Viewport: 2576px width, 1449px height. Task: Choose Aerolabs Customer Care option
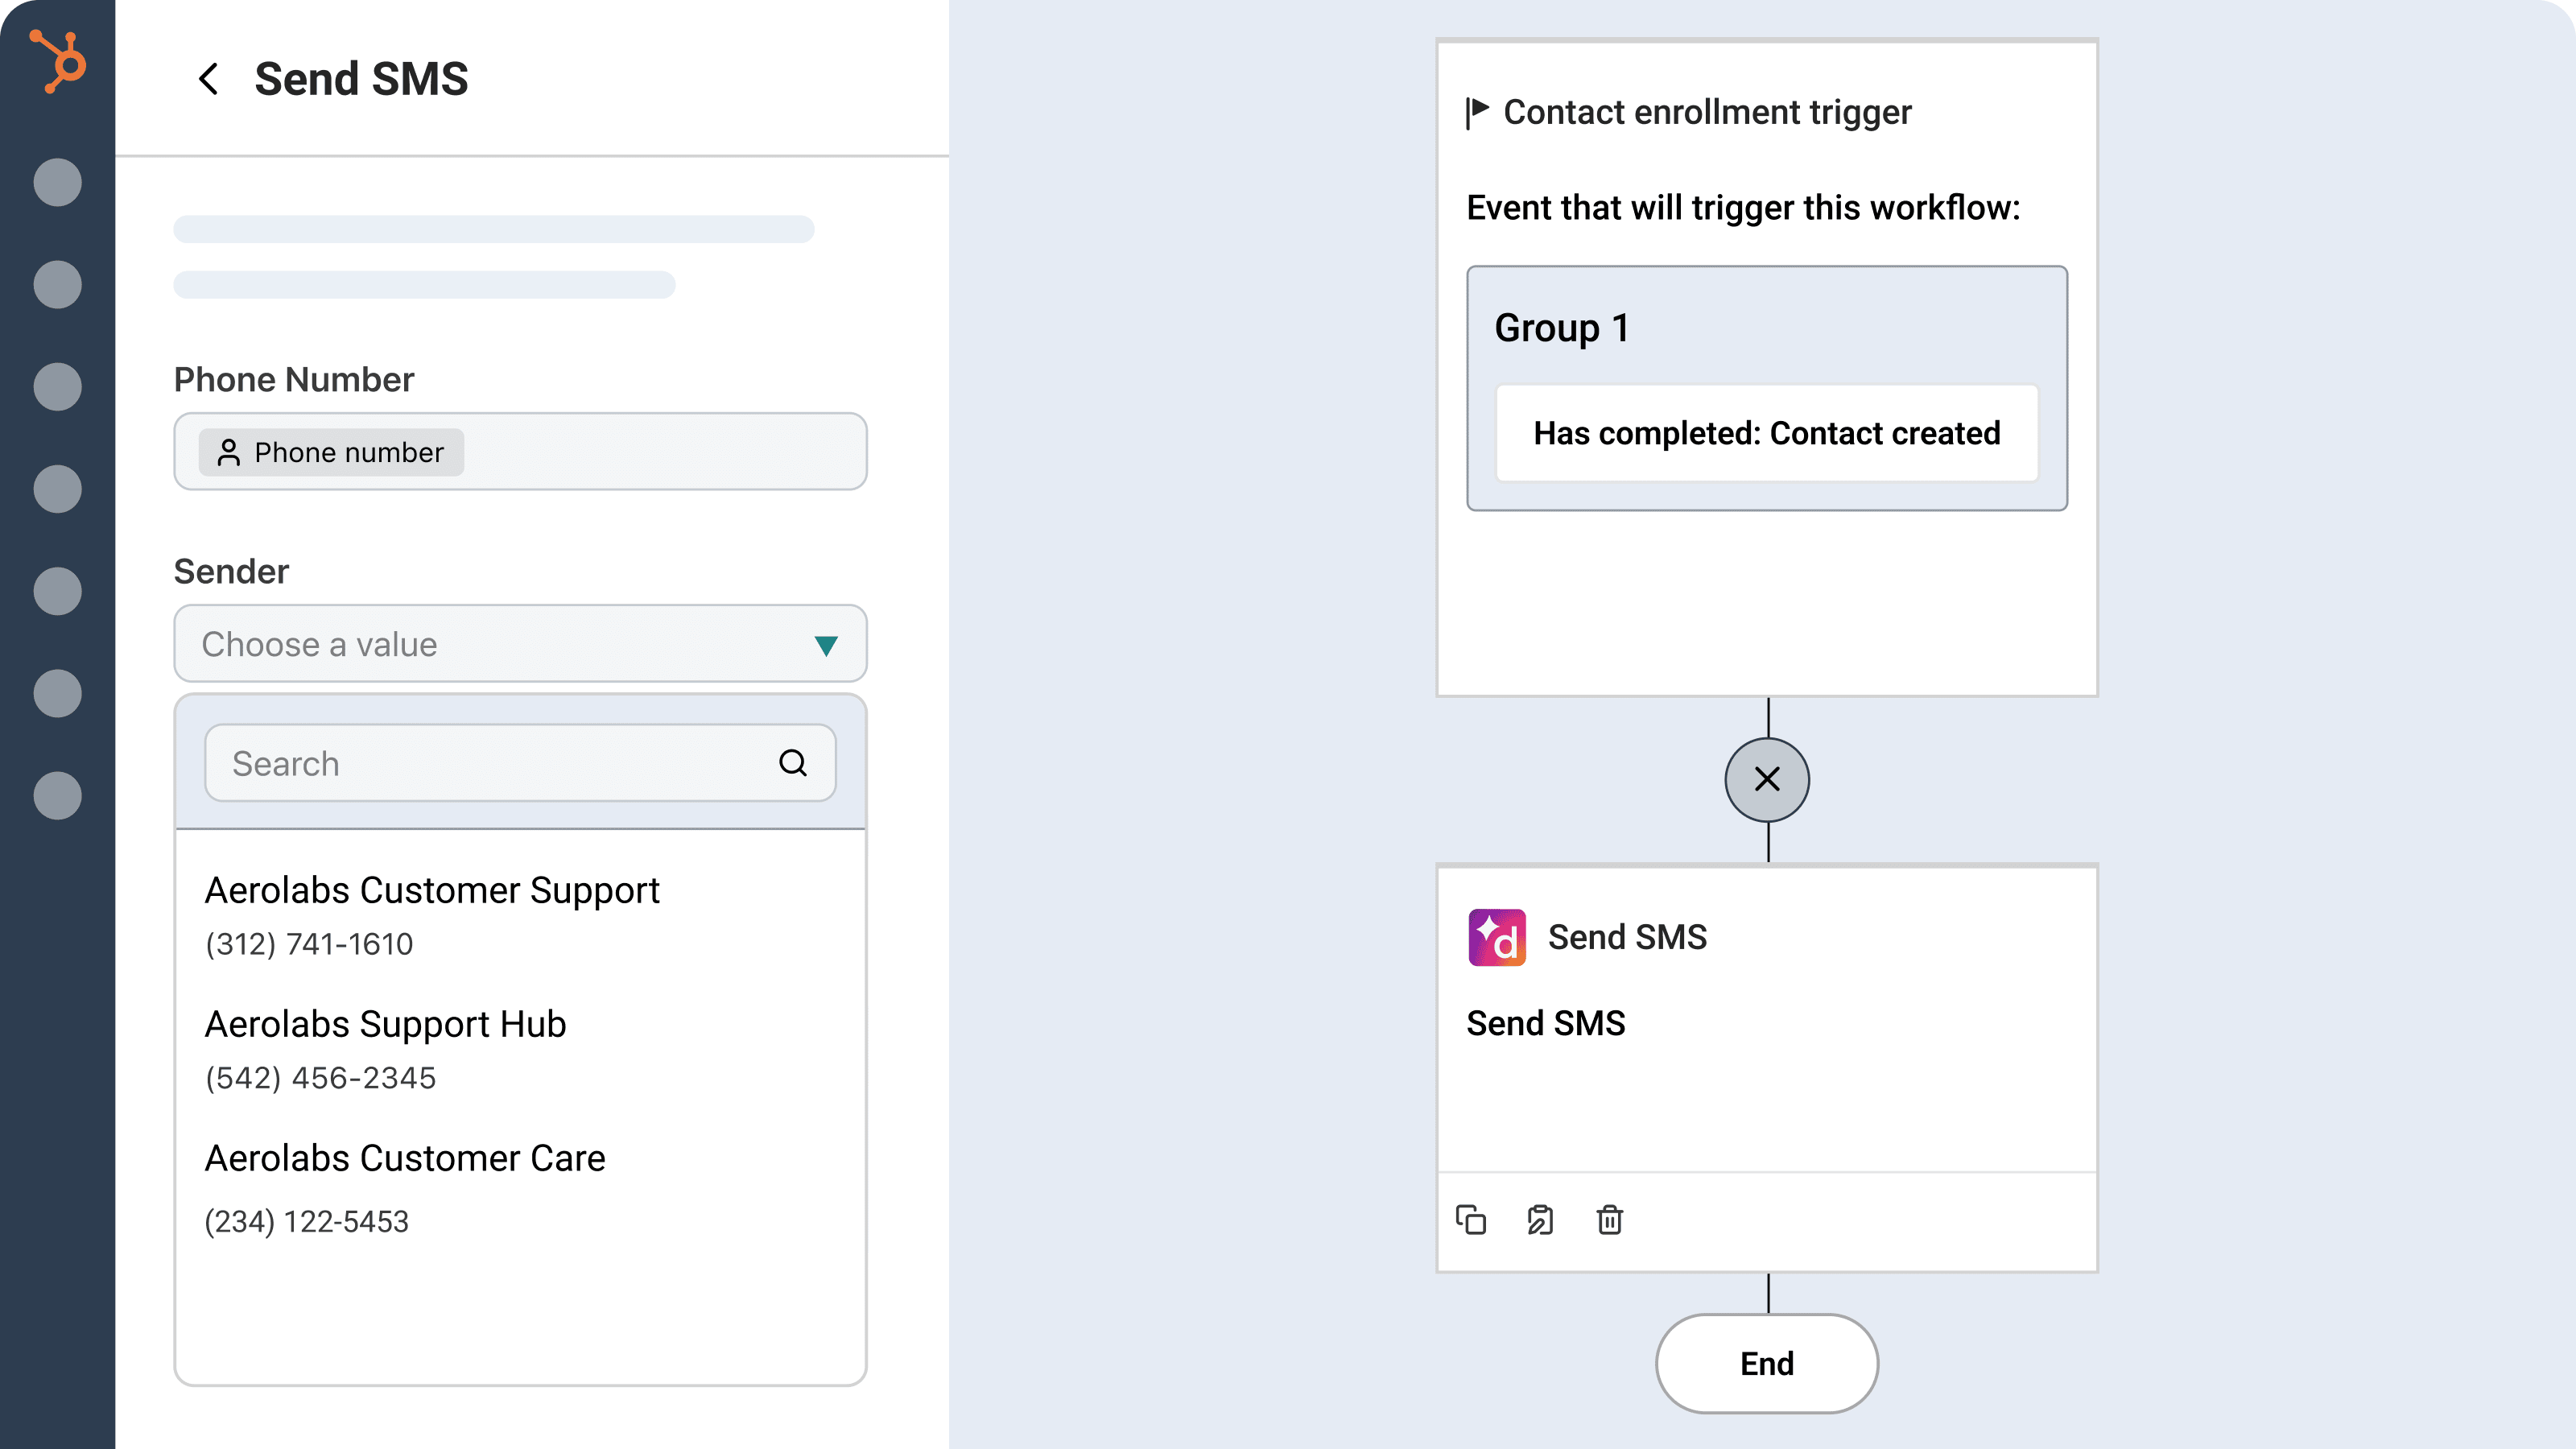pyautogui.click(x=405, y=1158)
